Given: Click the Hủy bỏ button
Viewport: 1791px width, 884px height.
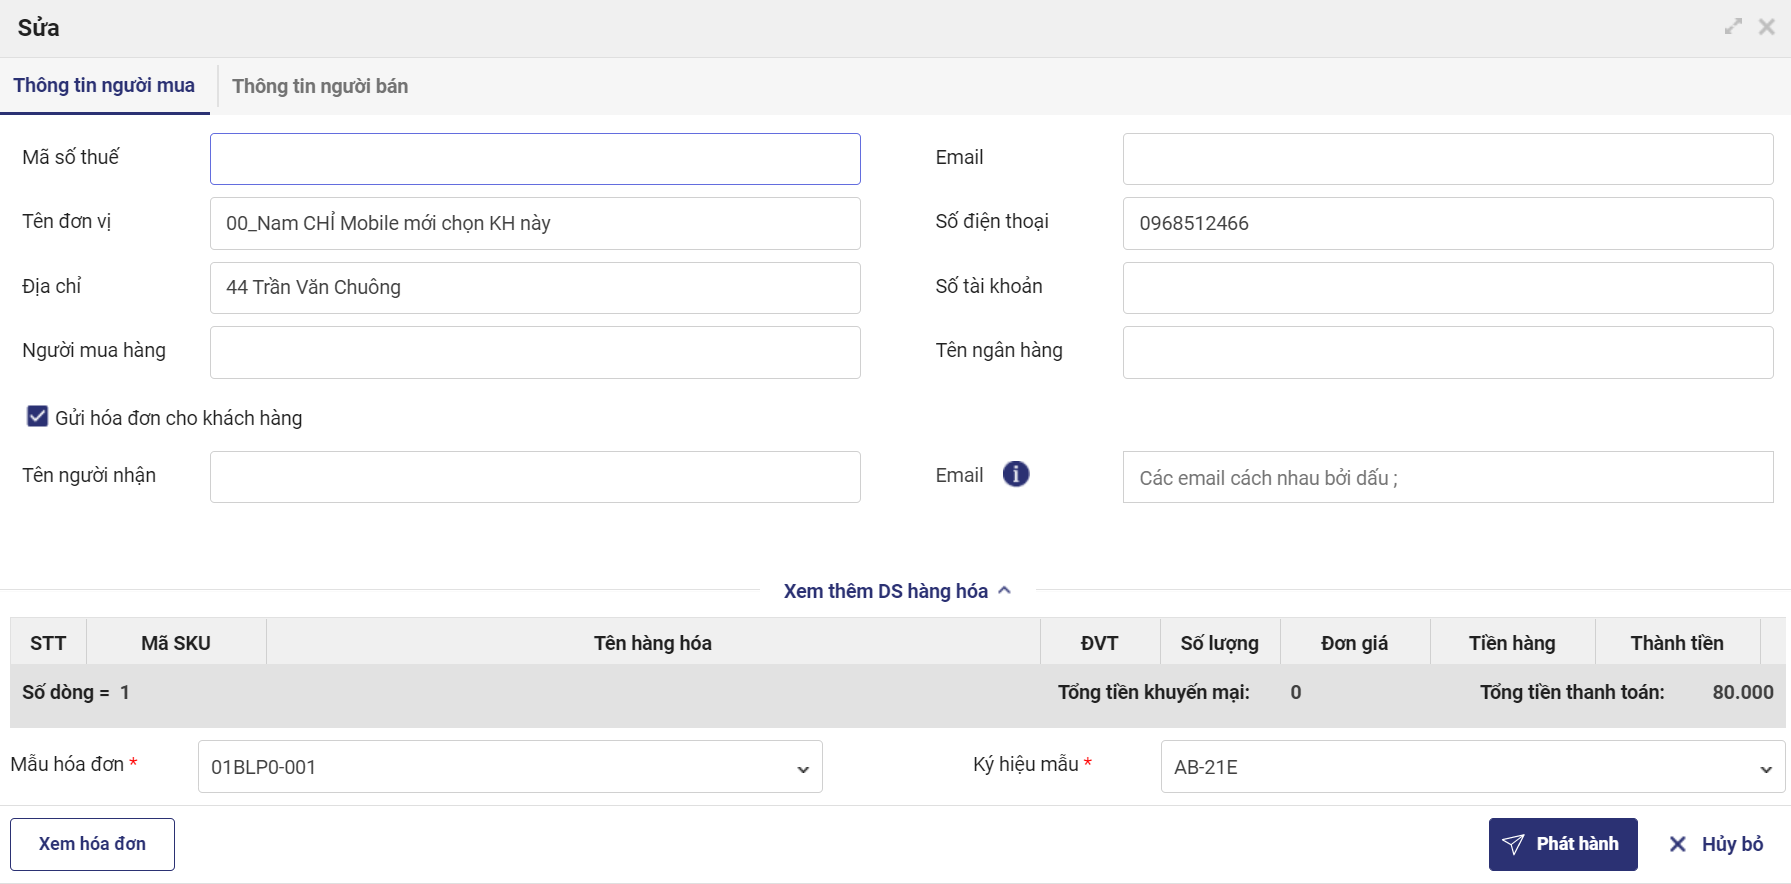Looking at the screenshot, I should [x=1716, y=844].
